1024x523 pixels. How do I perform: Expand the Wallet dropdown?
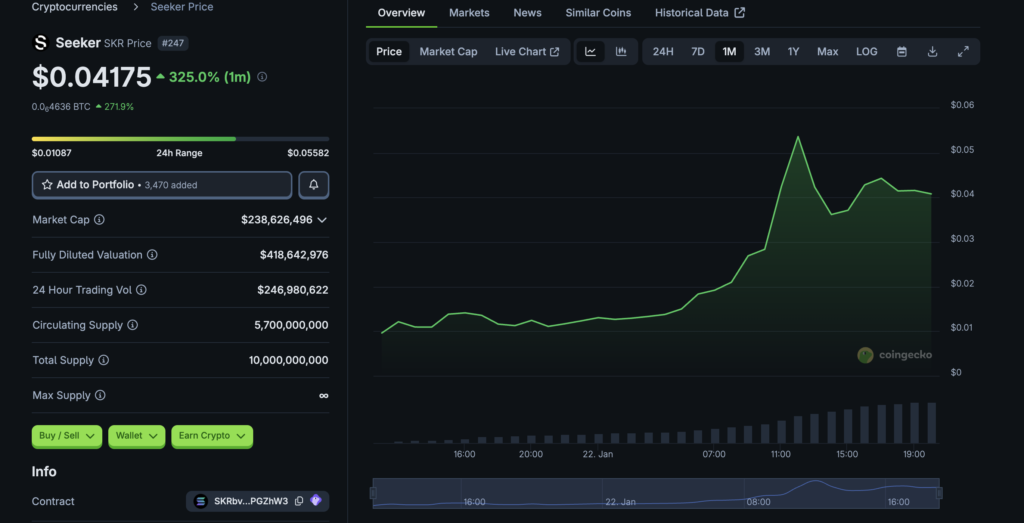click(x=136, y=436)
